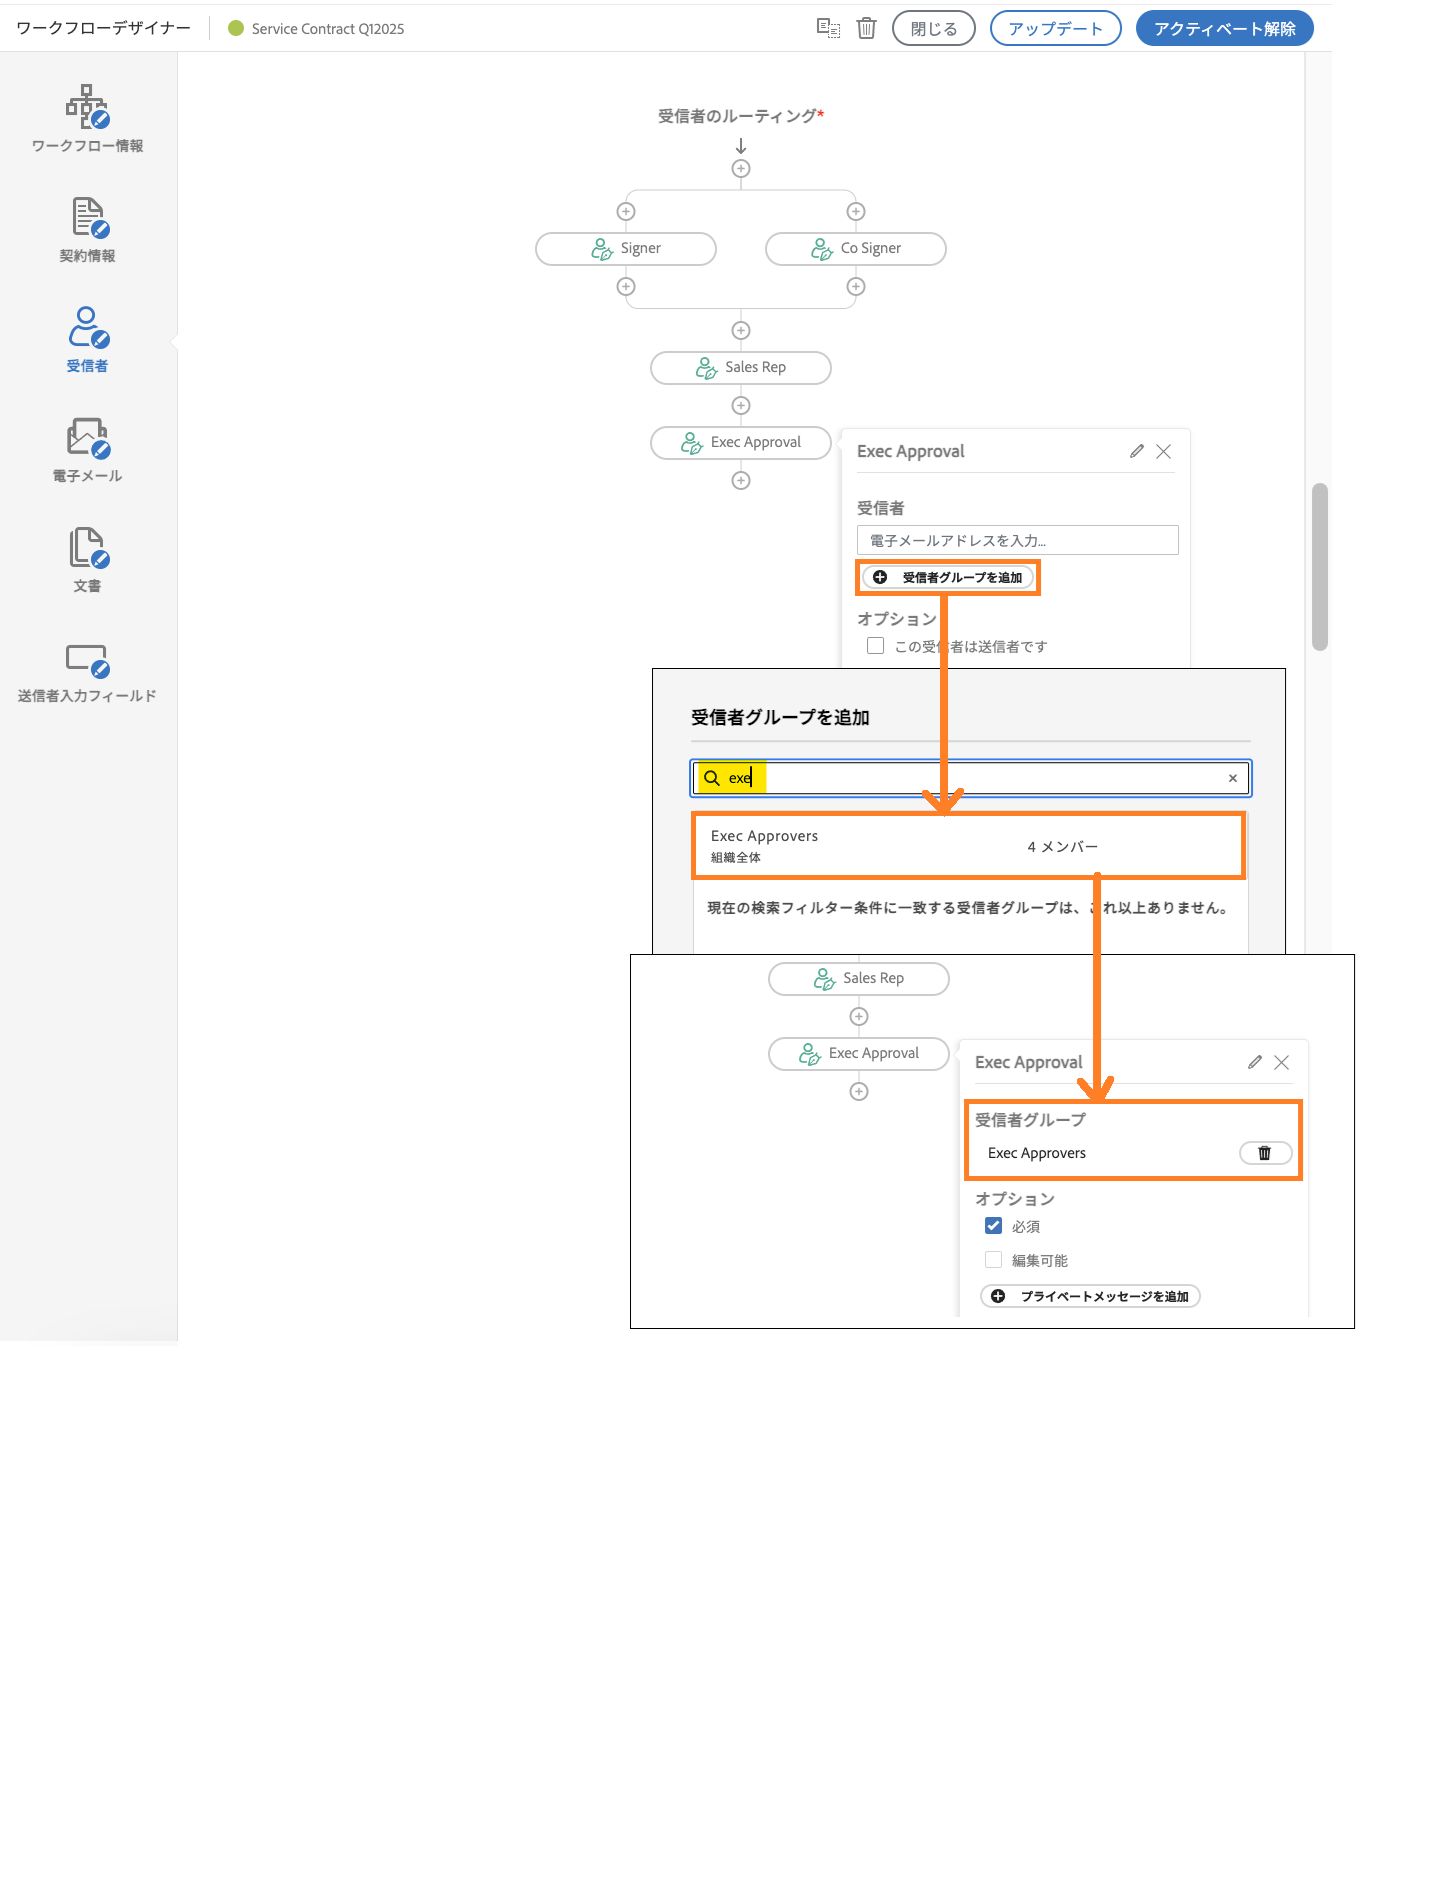This screenshot has height=1886, width=1440.
Task: Click 受信者グループを追加 button
Action: coord(948,577)
